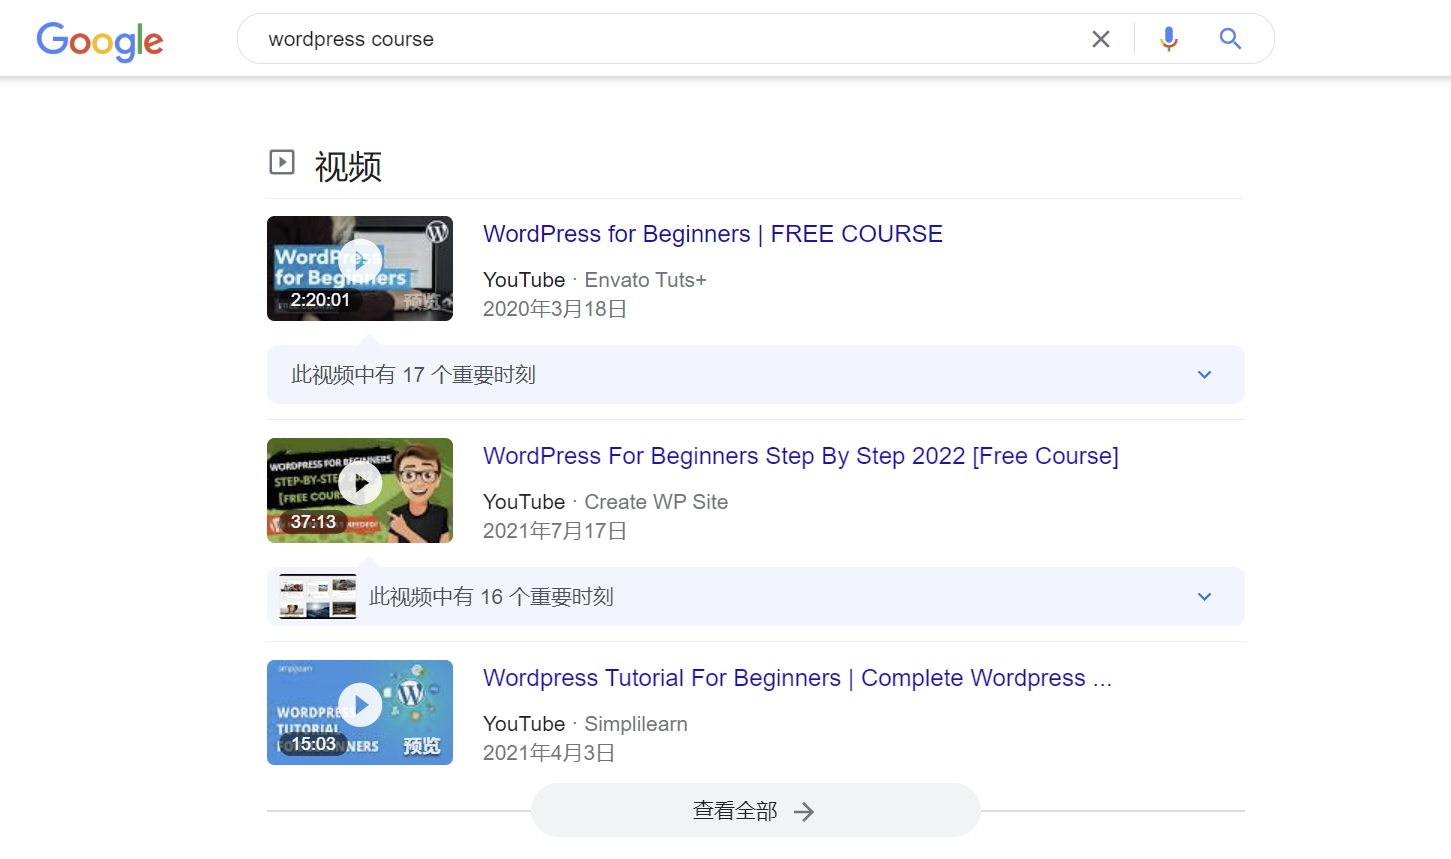Open 'WordPress for Beginners | FREE COURSE'
This screenshot has height=859, width=1451.
click(712, 233)
